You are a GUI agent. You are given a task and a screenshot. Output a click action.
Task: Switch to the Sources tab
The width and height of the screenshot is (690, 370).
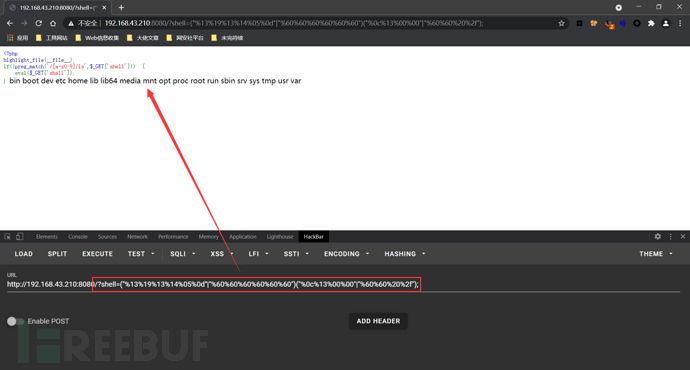(x=107, y=237)
